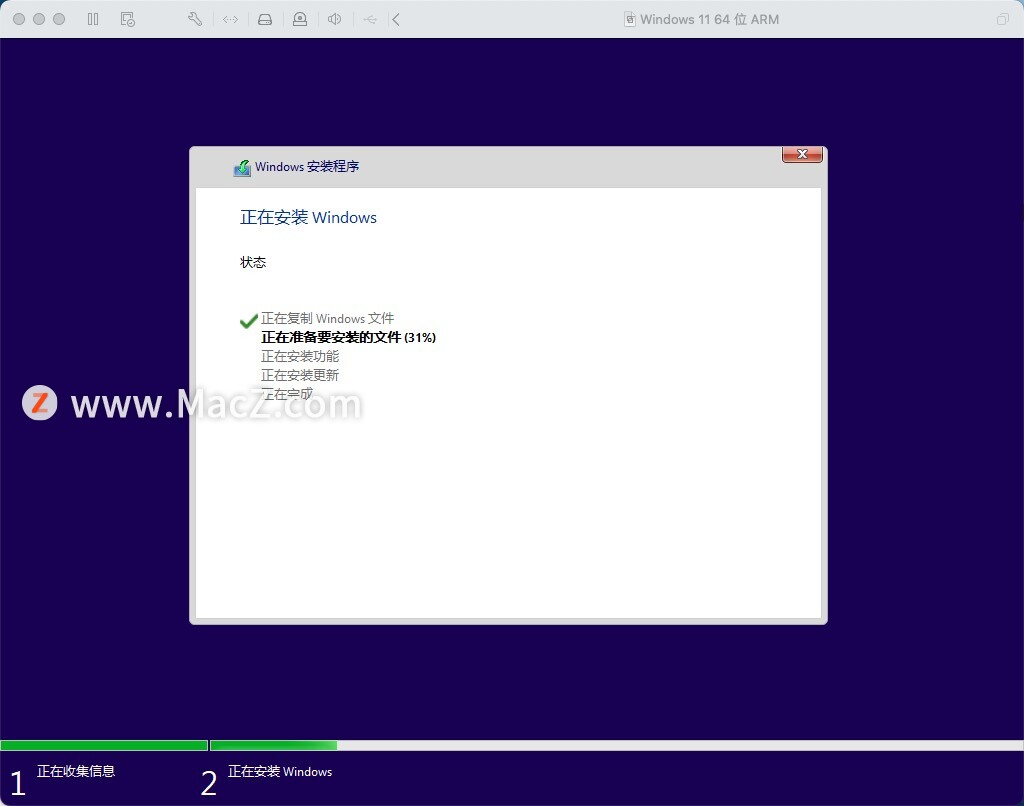Click step 2 '正在安装 Windows' label
The width and height of the screenshot is (1024, 806).
click(x=280, y=771)
